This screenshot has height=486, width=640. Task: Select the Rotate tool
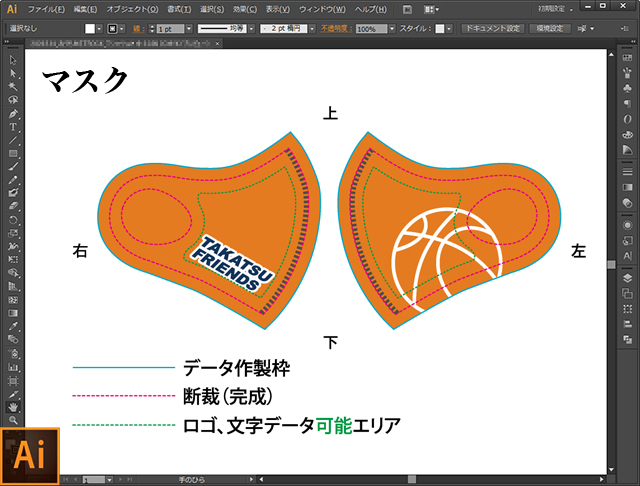click(13, 220)
